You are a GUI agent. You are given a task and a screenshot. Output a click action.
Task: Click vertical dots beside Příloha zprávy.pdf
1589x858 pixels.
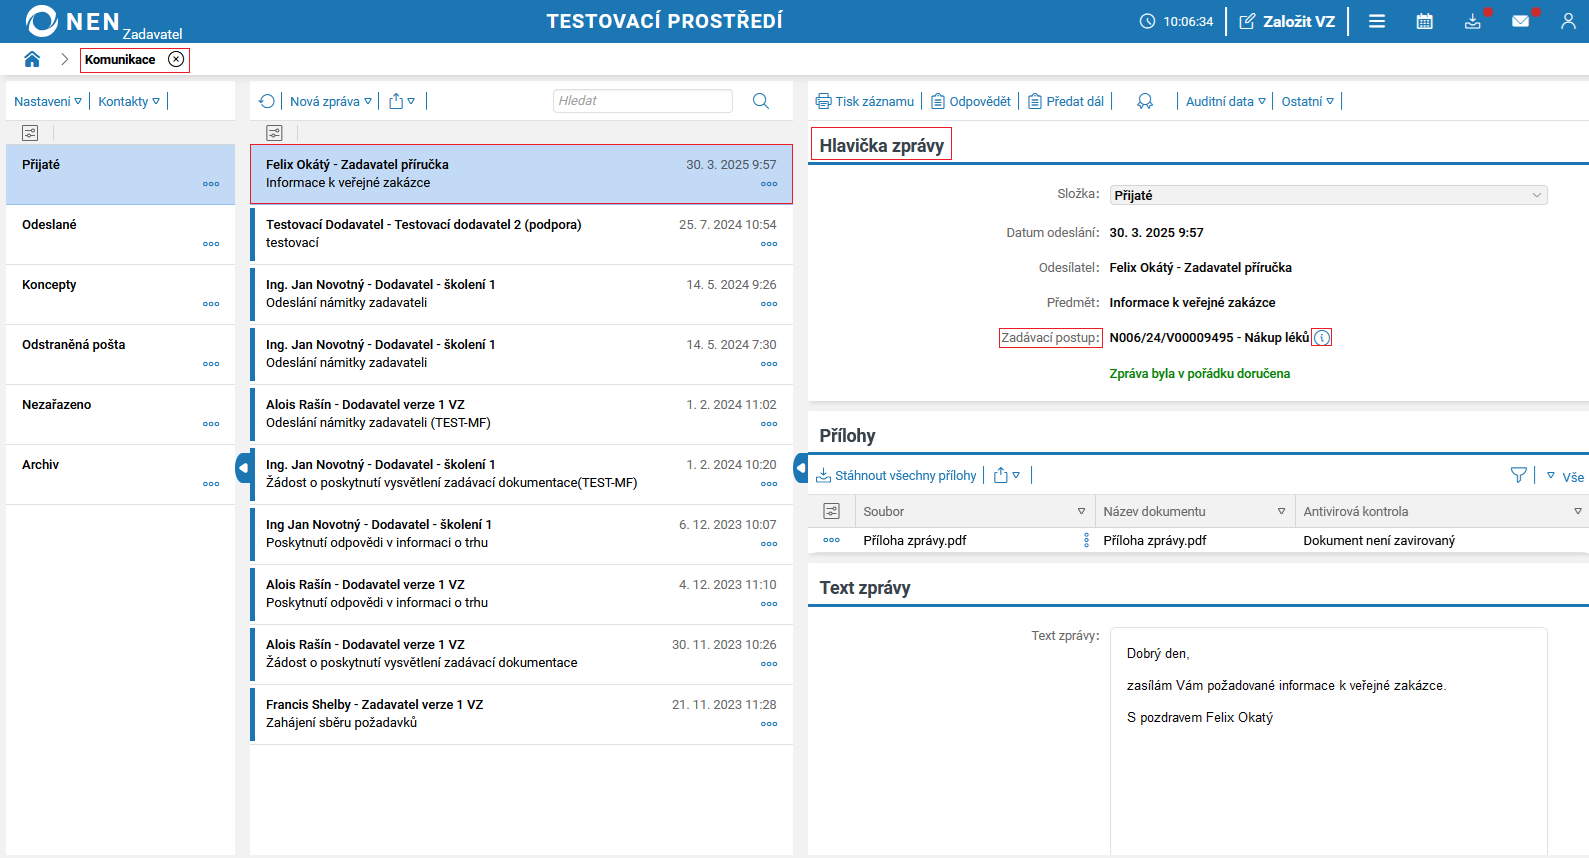pyautogui.click(x=1086, y=540)
